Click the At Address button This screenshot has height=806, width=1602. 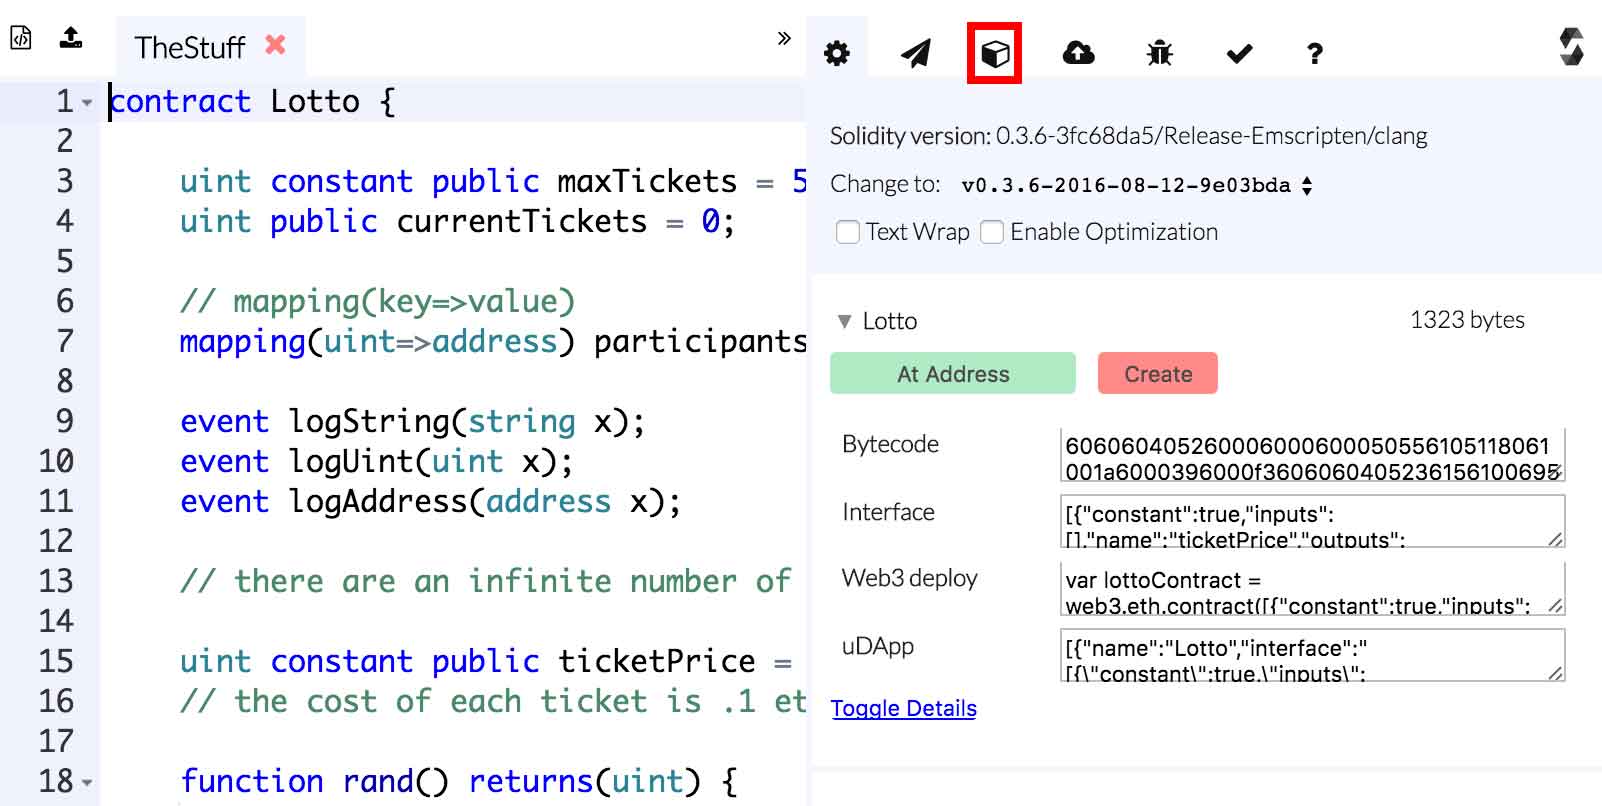click(953, 374)
